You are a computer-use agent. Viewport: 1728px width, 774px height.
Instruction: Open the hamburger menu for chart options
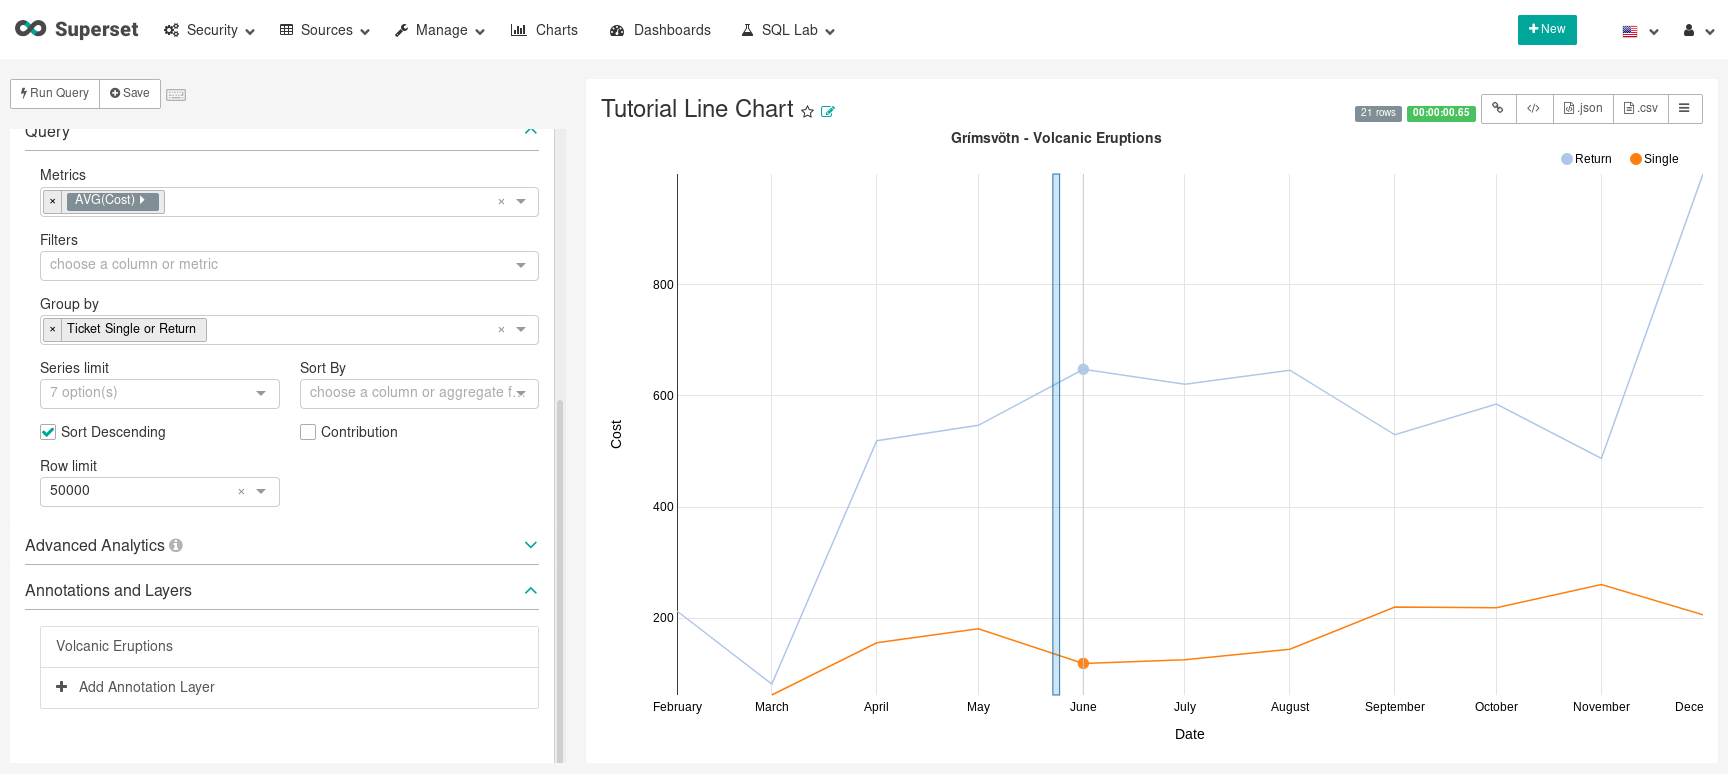[1684, 108]
